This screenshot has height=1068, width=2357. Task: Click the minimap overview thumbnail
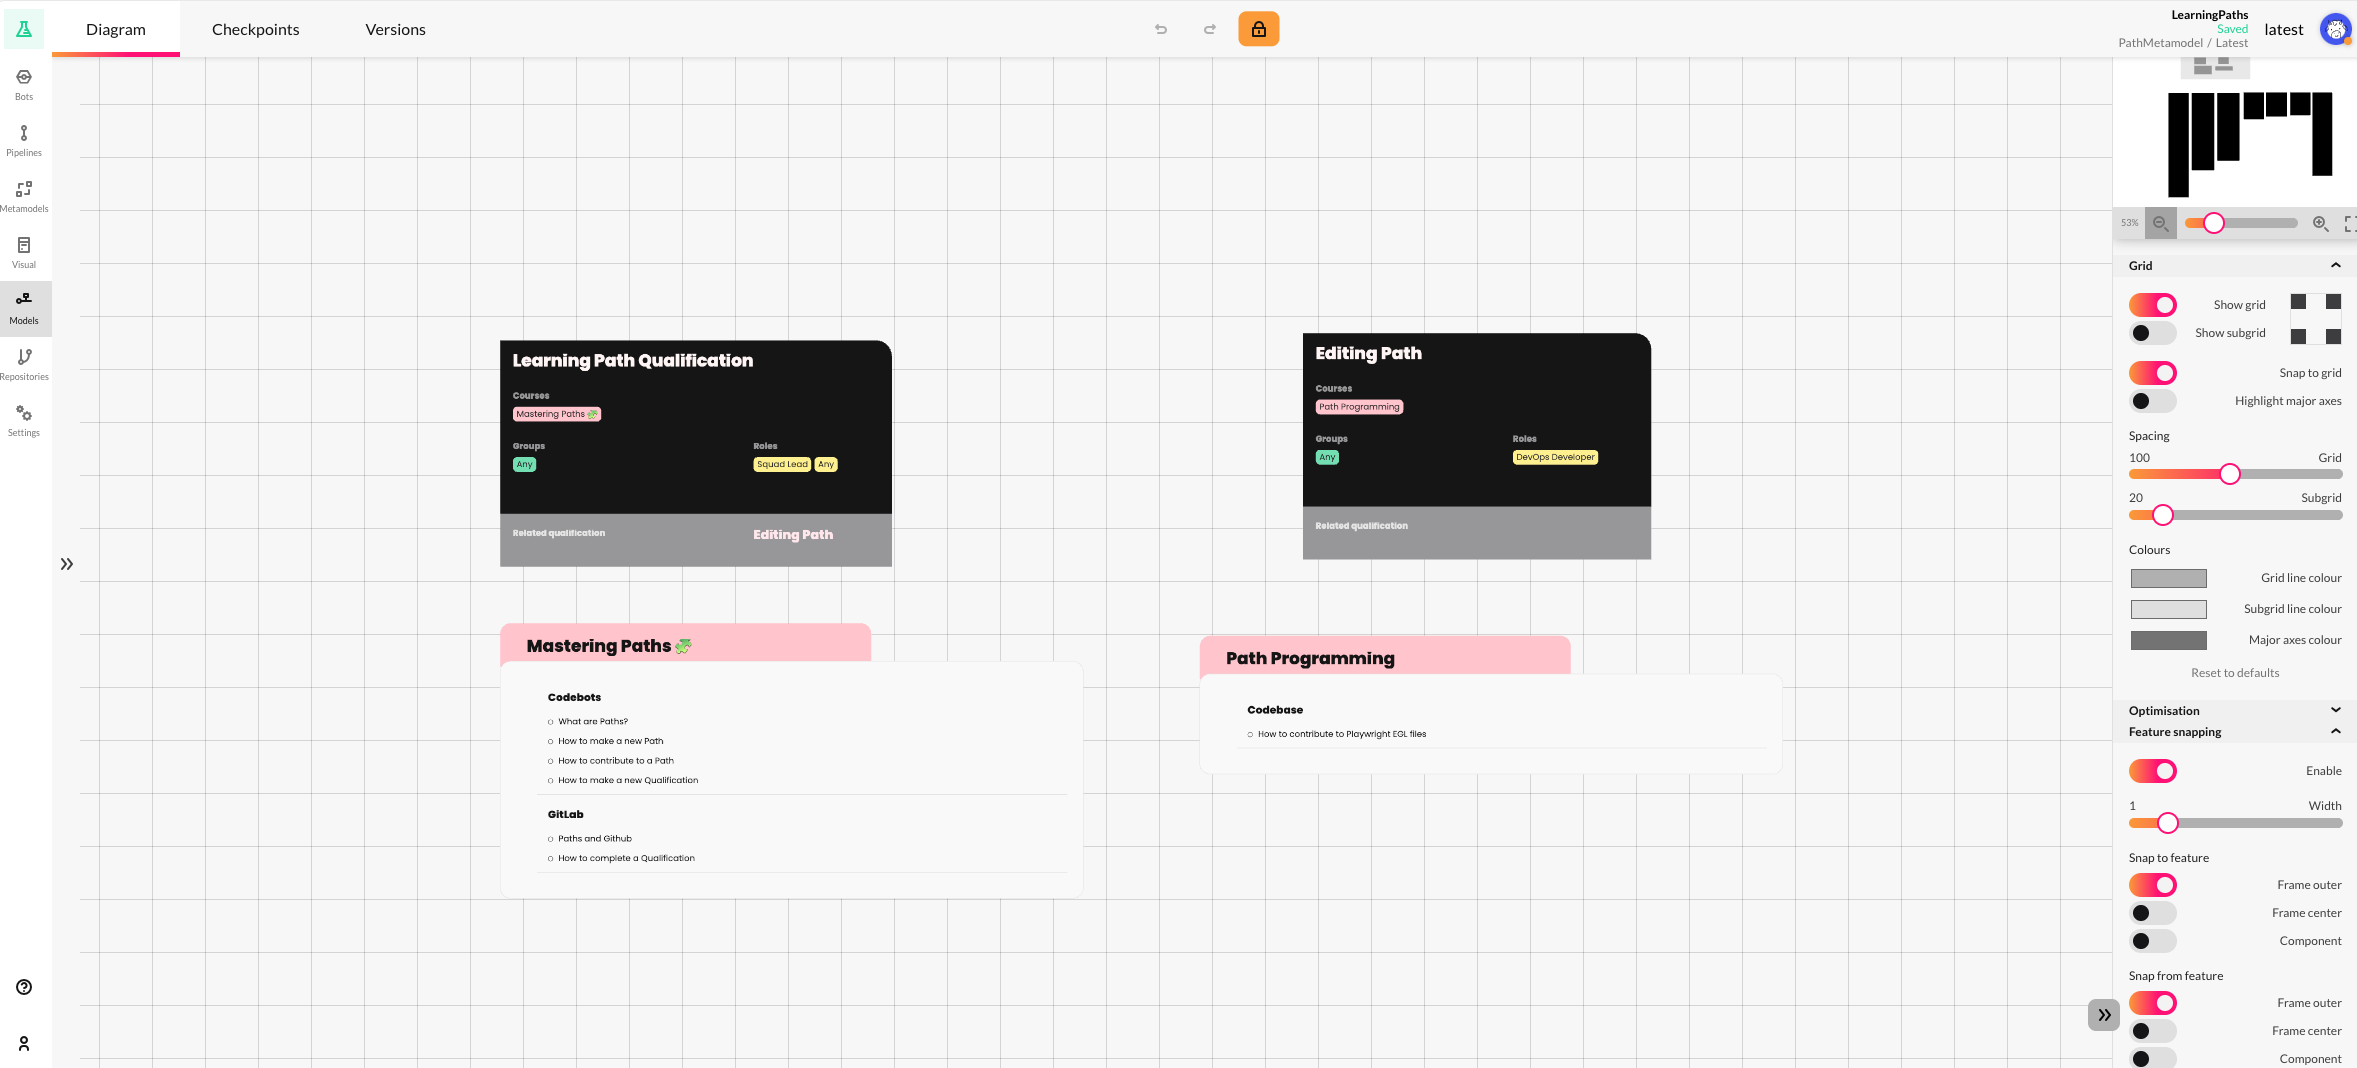[2235, 130]
